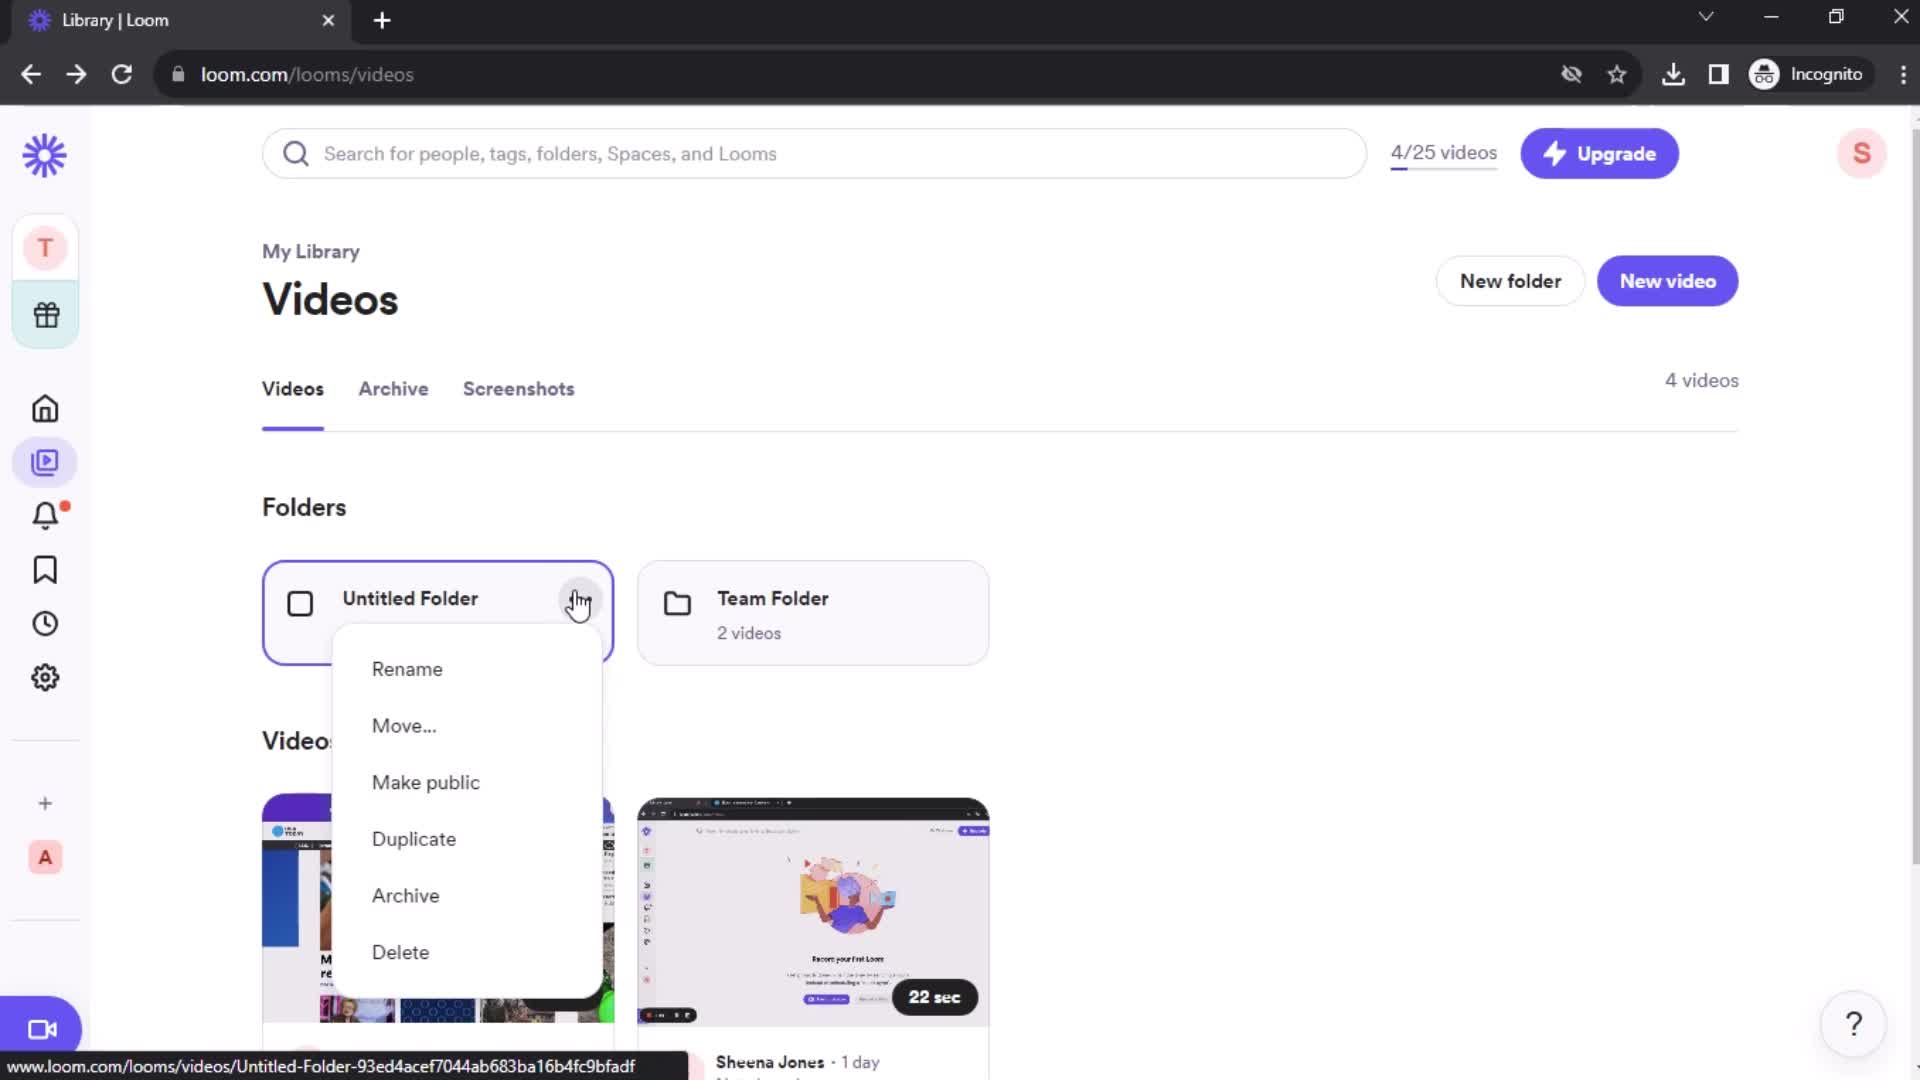The width and height of the screenshot is (1920, 1080).
Task: Open Move submenu in context menu
Action: pos(404,725)
